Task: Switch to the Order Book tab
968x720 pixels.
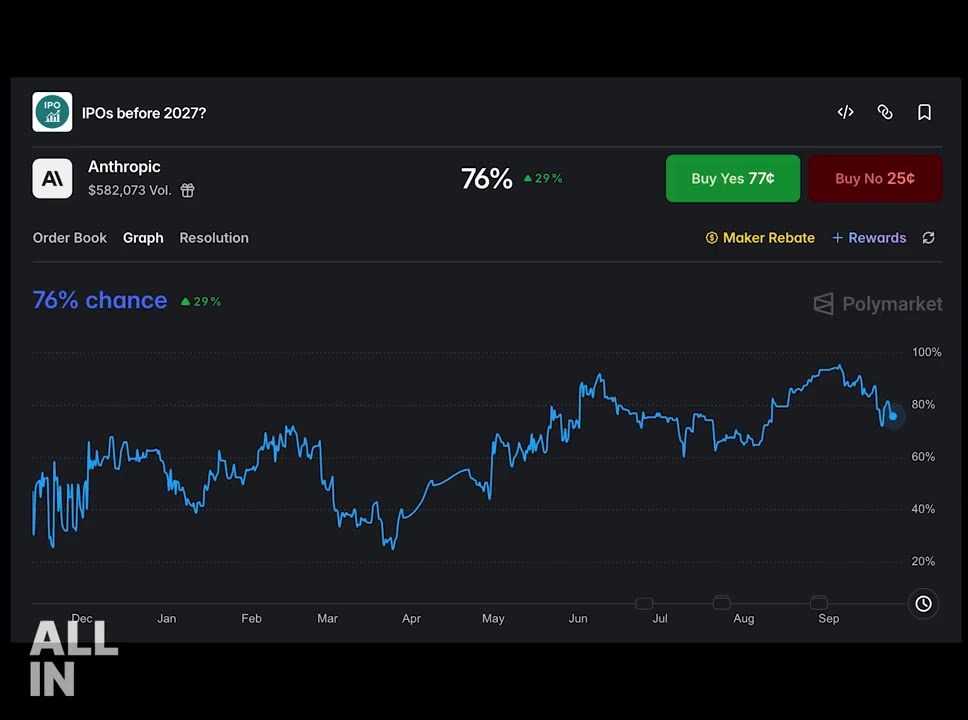Action: [70, 238]
